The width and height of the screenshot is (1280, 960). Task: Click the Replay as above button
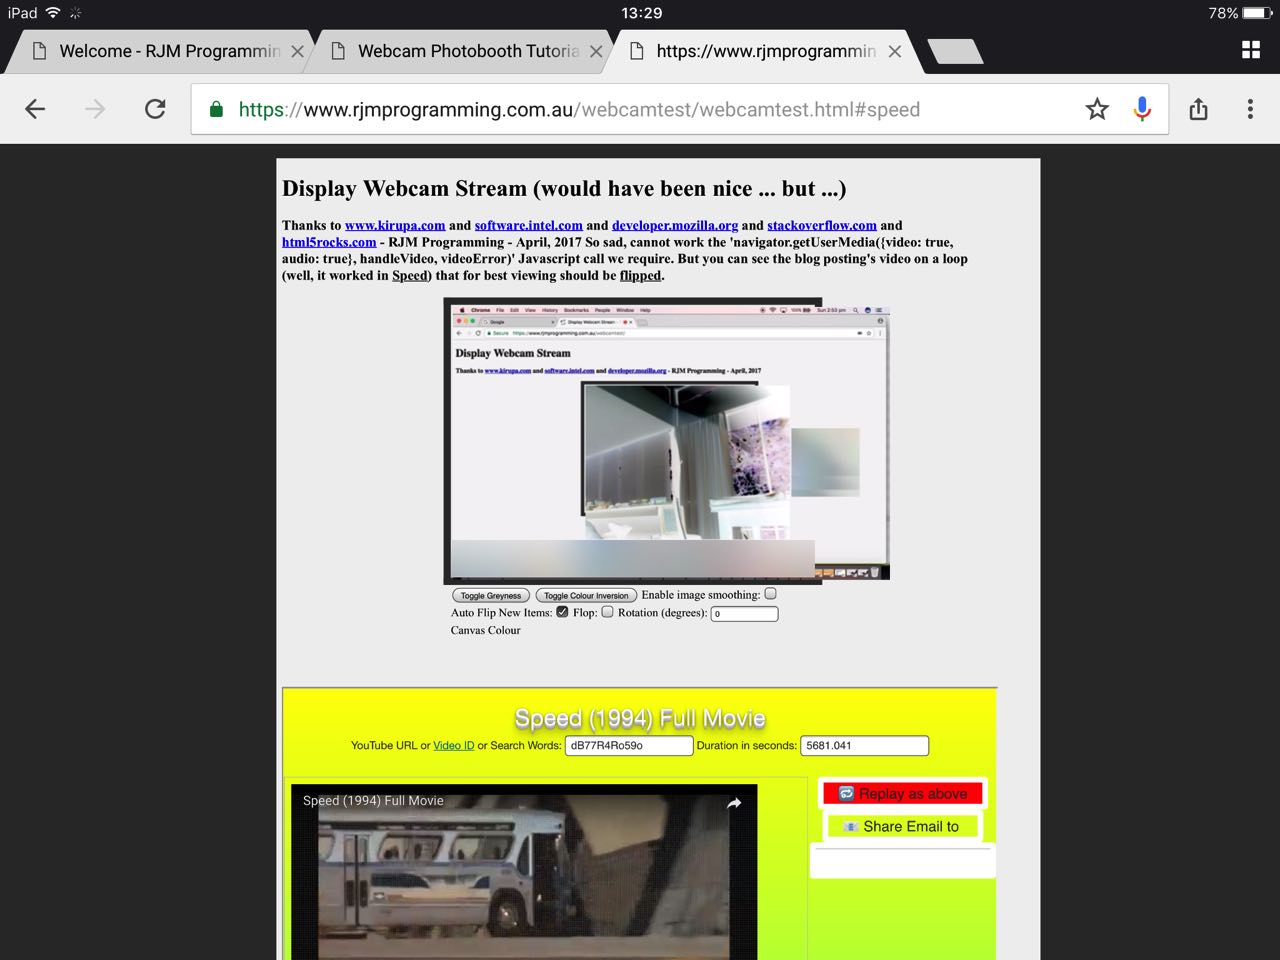click(x=903, y=793)
